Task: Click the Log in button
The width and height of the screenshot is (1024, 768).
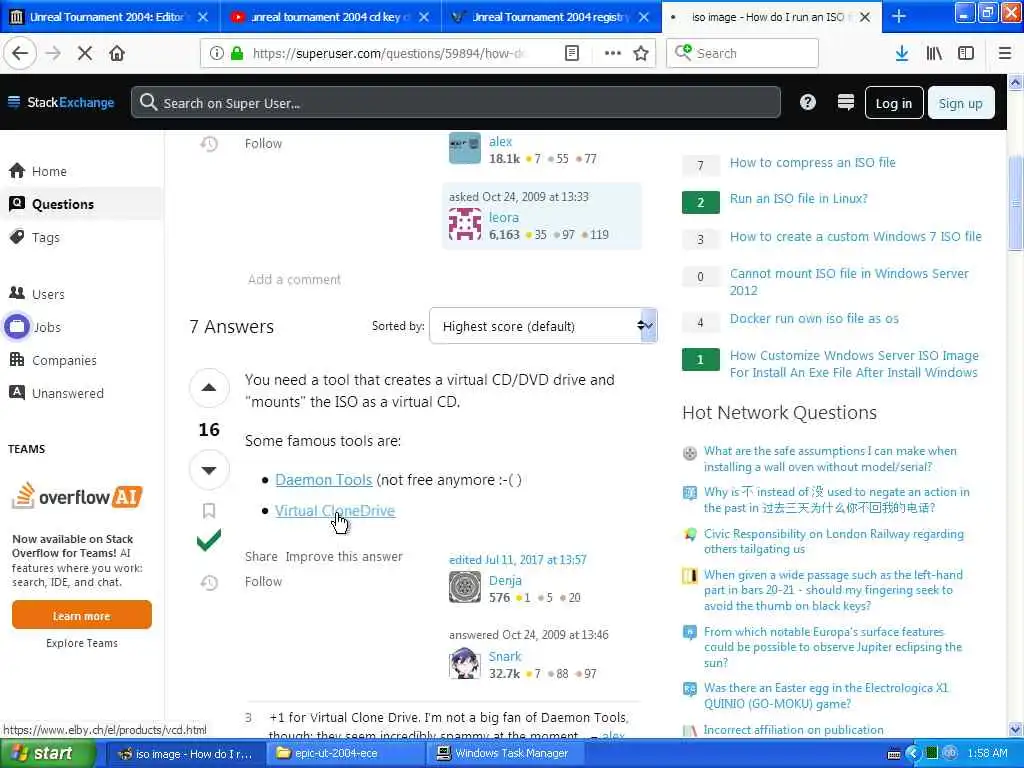Action: 893,103
